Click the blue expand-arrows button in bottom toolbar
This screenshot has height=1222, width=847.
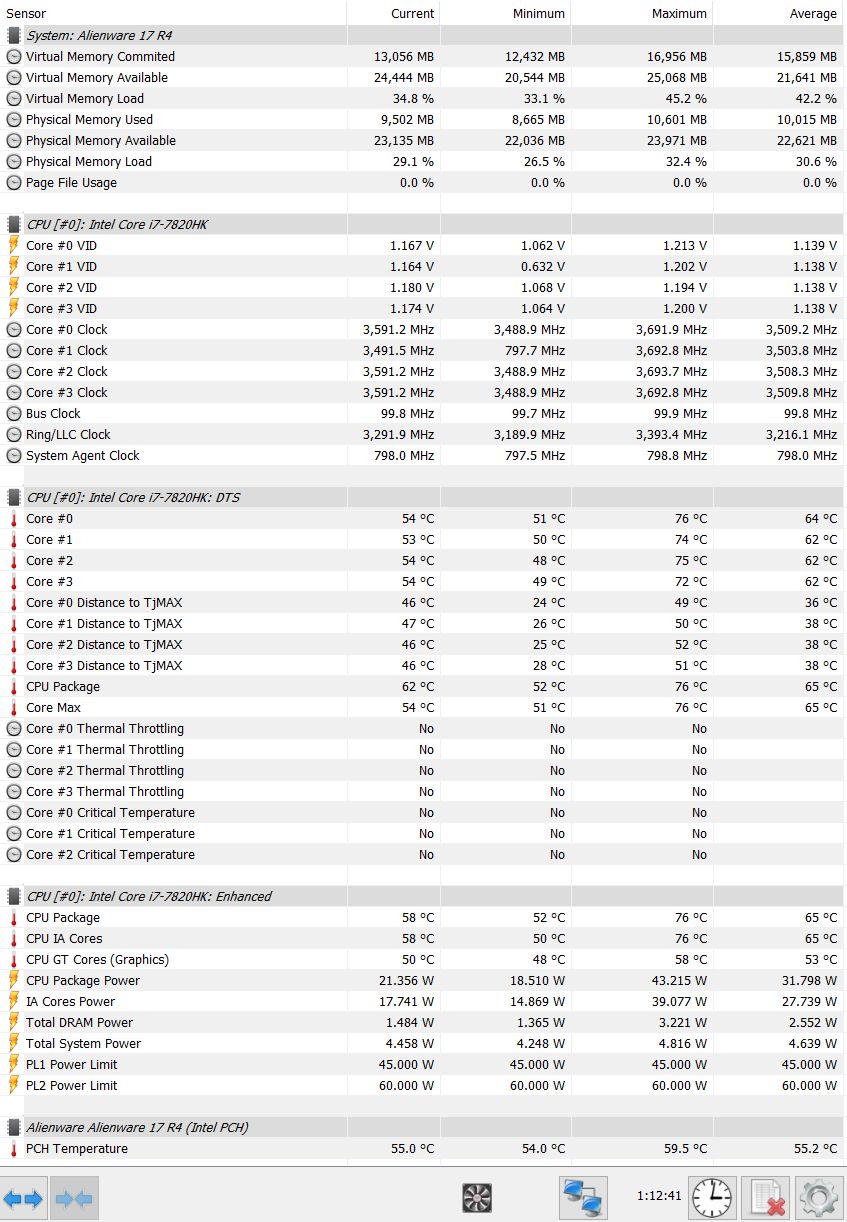(x=24, y=1197)
